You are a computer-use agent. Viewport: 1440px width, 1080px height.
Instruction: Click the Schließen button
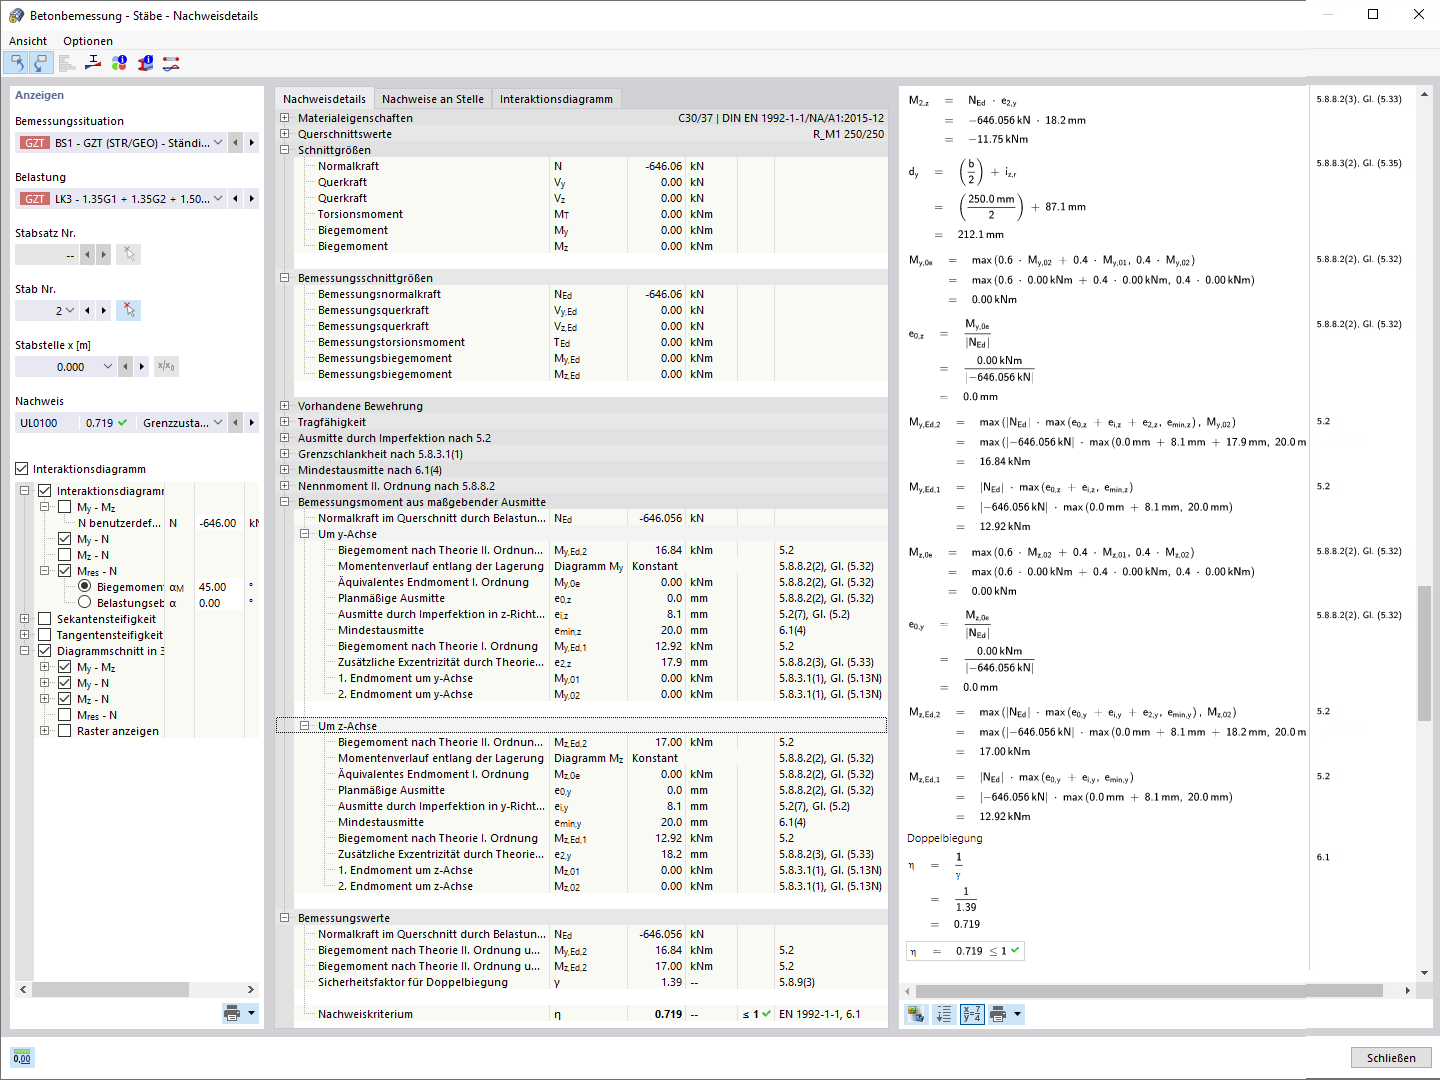tap(1391, 1058)
